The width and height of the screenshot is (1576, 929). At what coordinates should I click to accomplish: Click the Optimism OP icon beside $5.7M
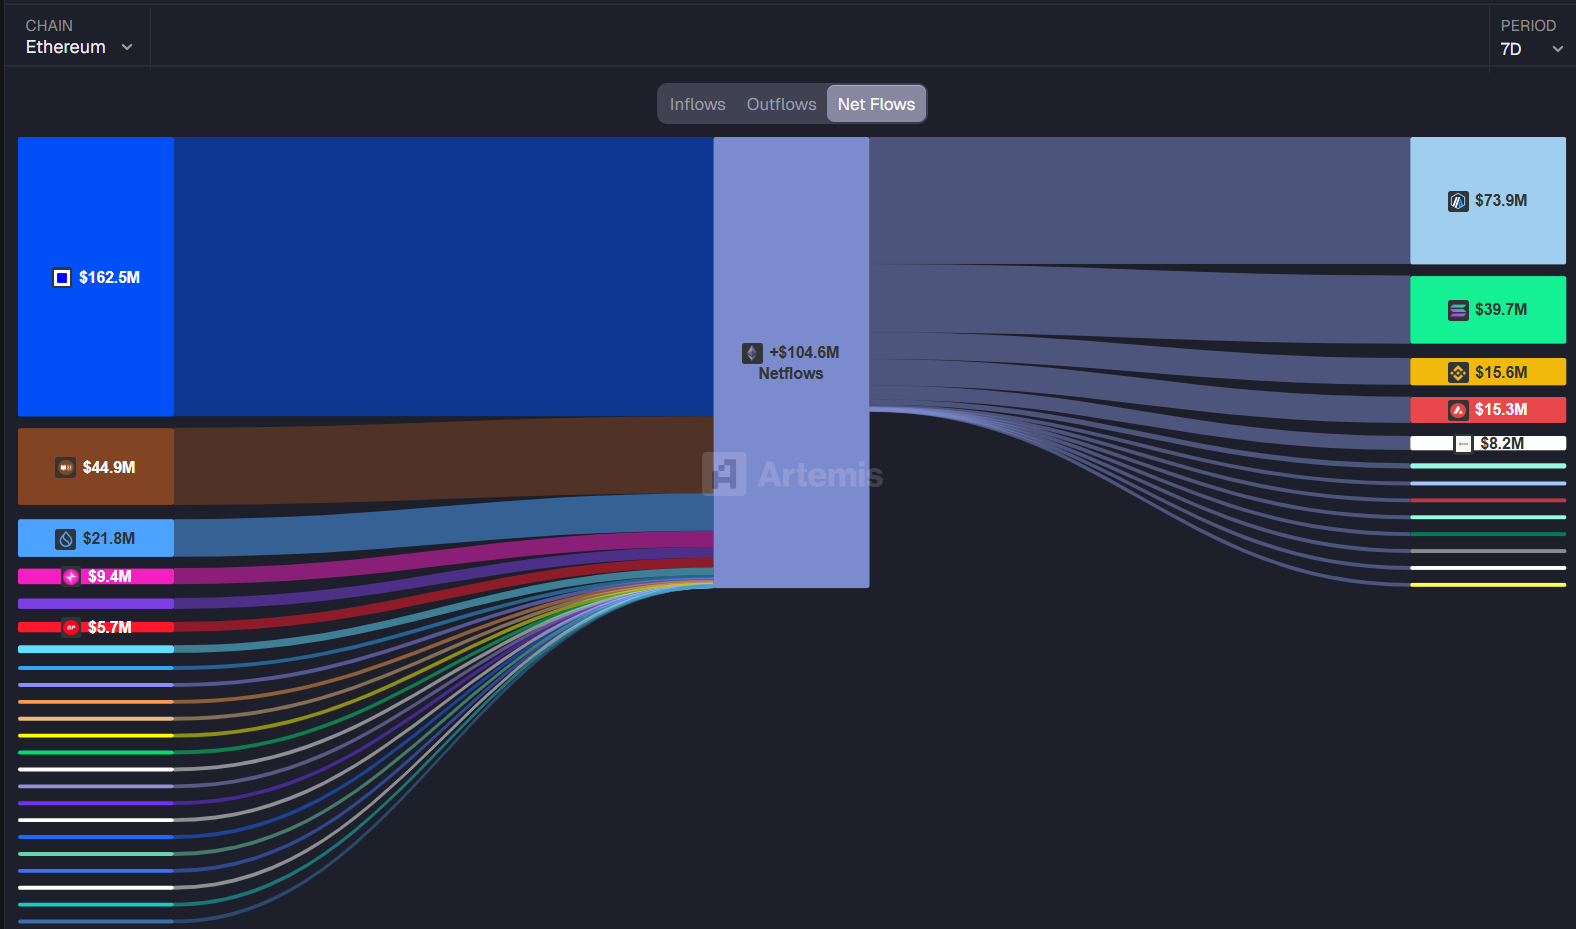pyautogui.click(x=71, y=627)
